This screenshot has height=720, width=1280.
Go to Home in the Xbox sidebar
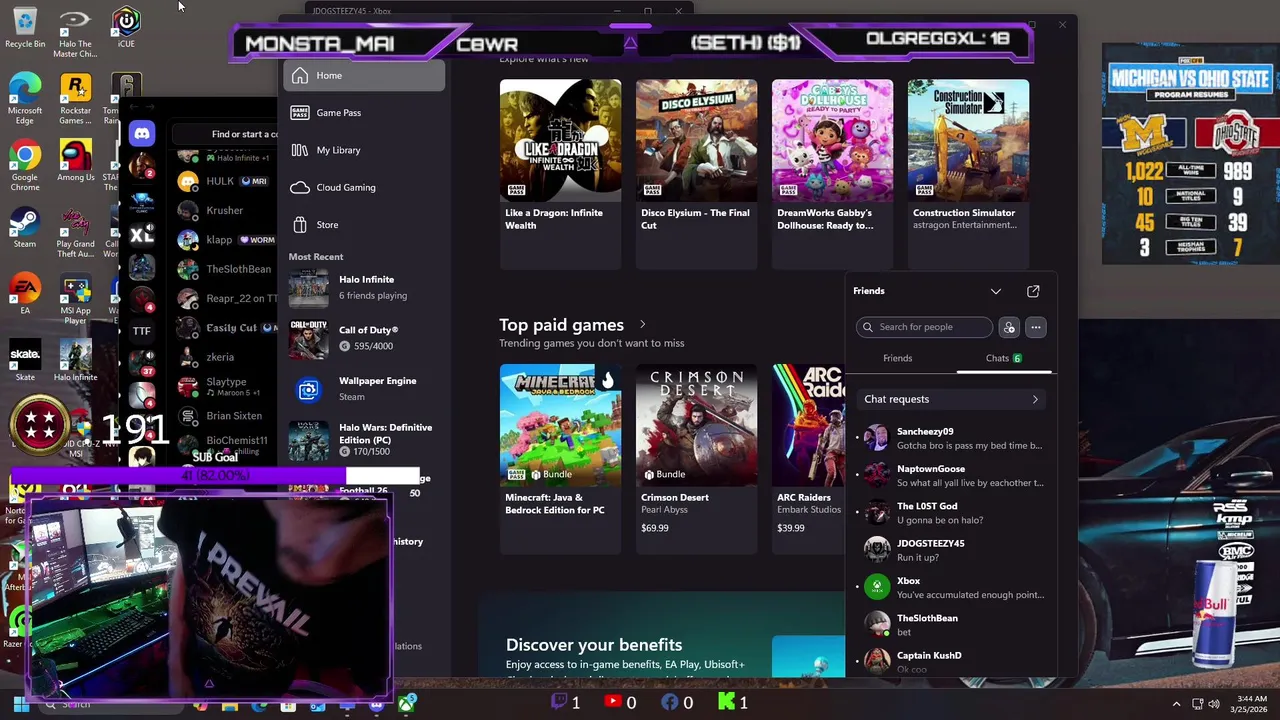tap(364, 76)
